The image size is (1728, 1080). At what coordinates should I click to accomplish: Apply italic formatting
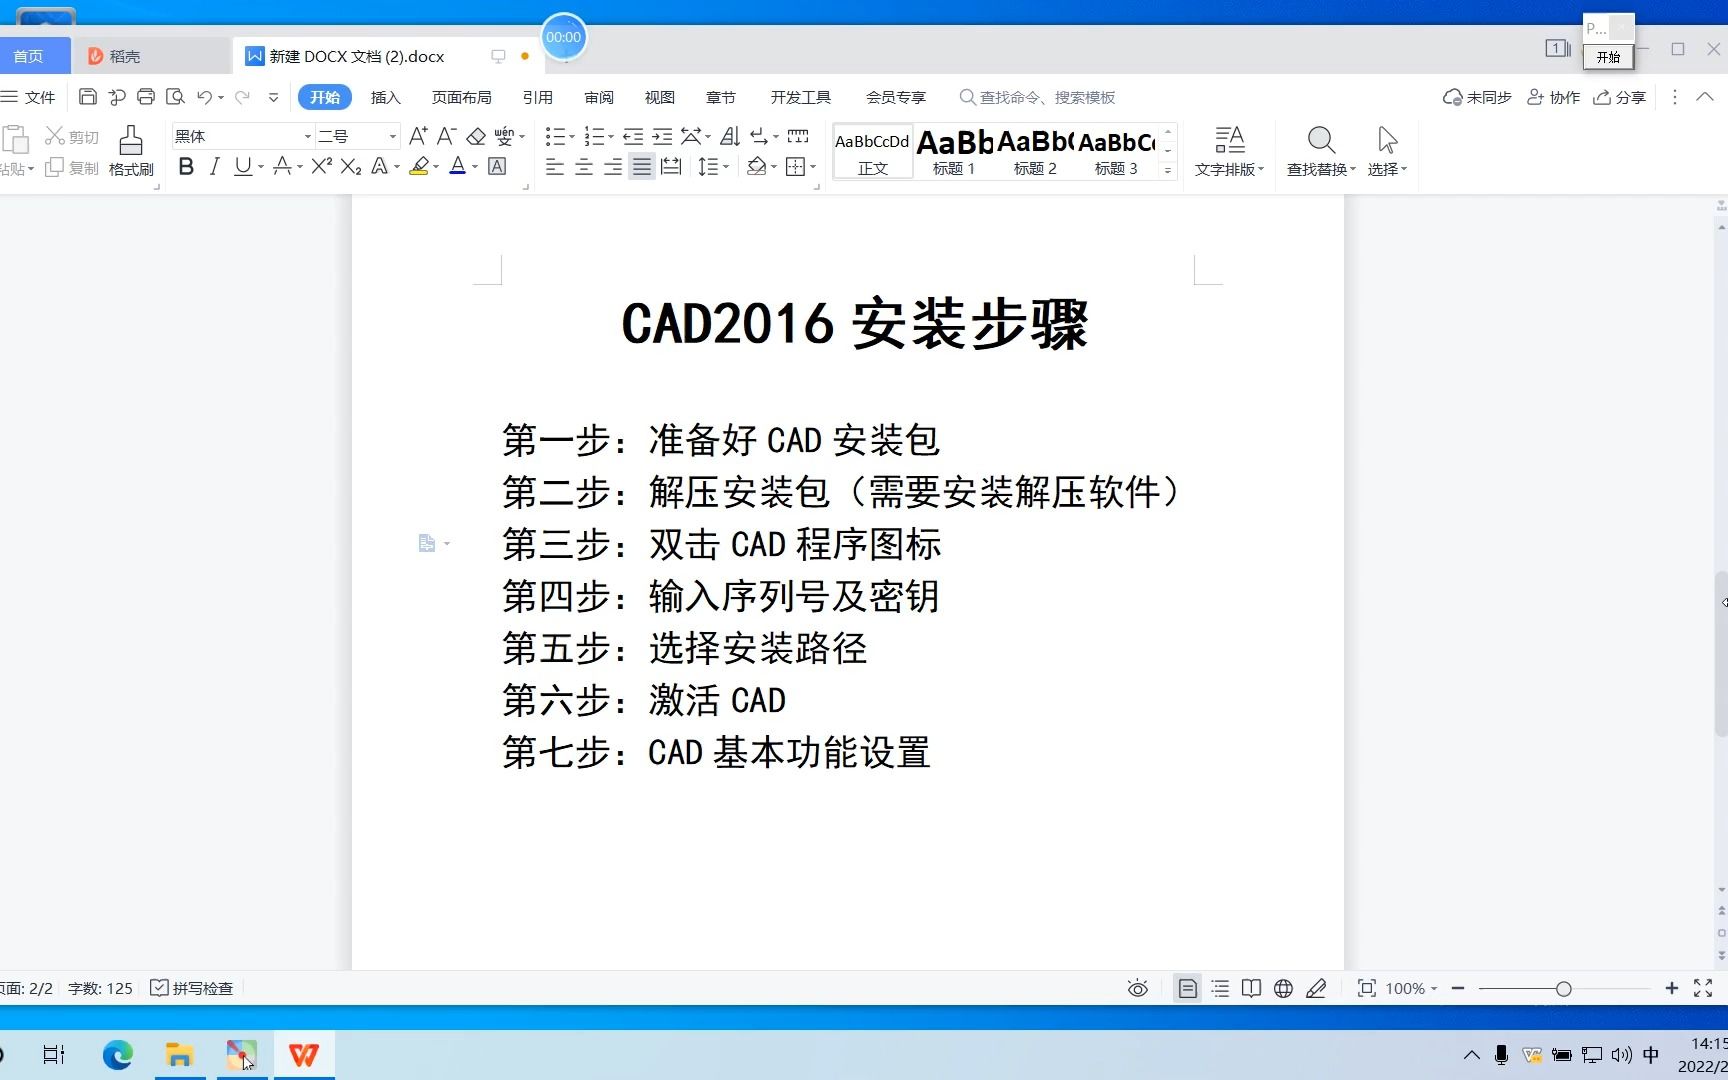pyautogui.click(x=214, y=167)
